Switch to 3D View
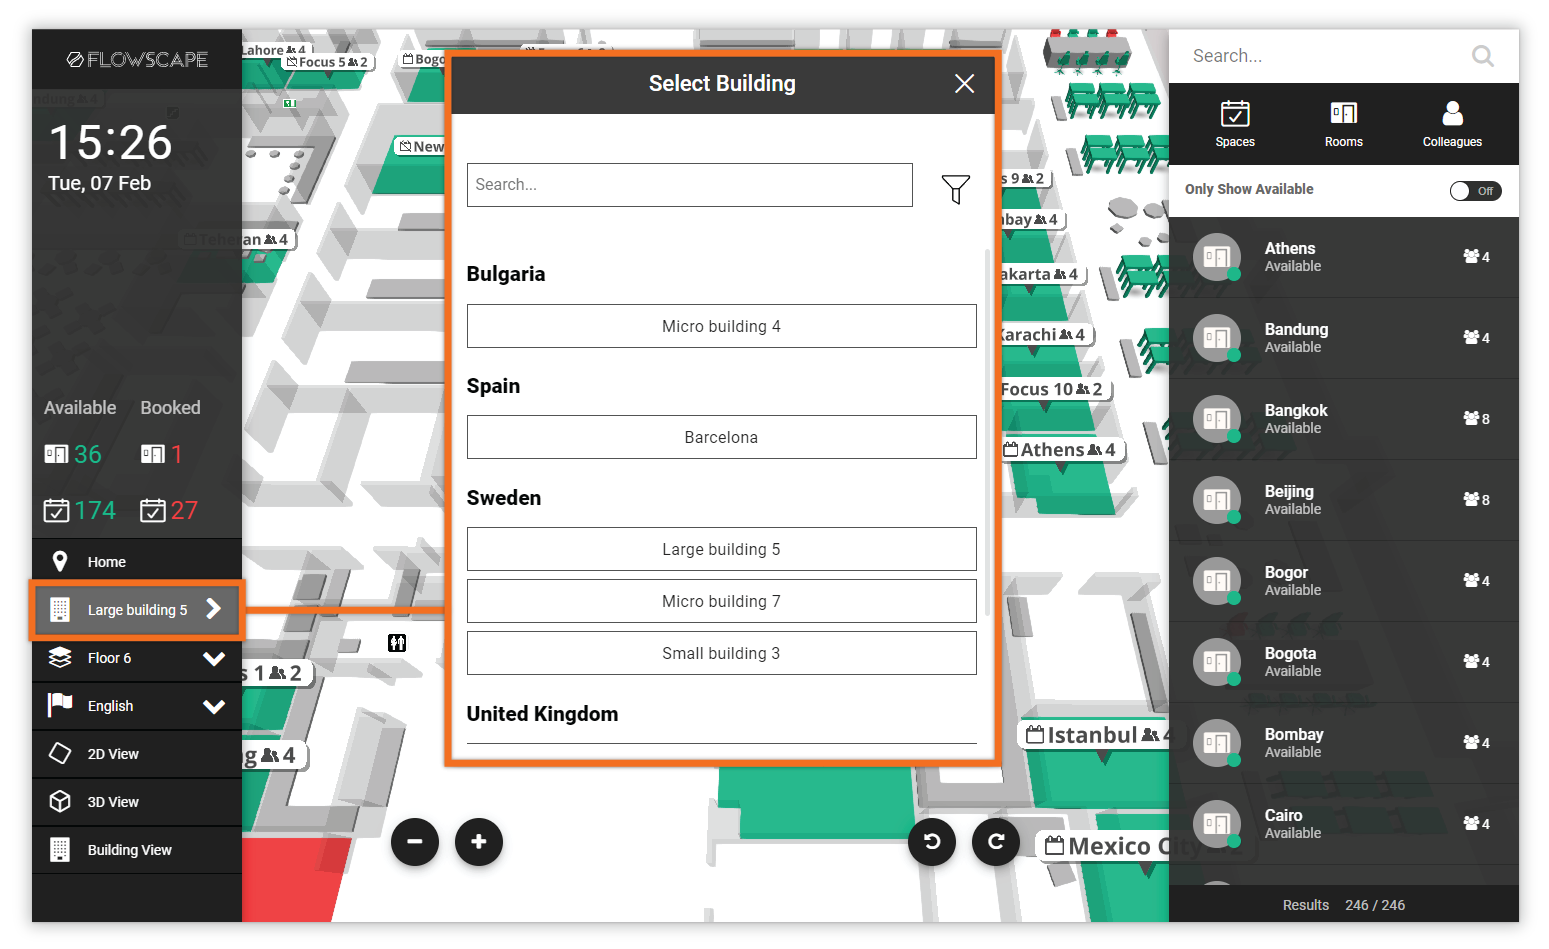The height and width of the screenshot is (949, 1549). [137, 802]
